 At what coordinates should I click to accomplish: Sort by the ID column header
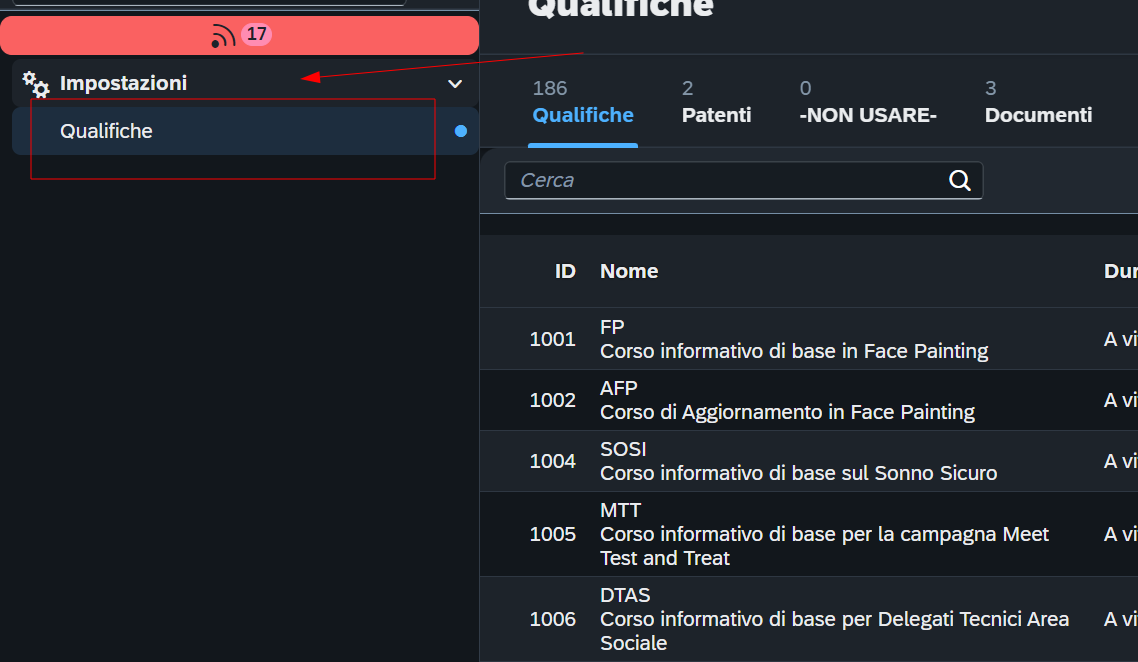(565, 271)
